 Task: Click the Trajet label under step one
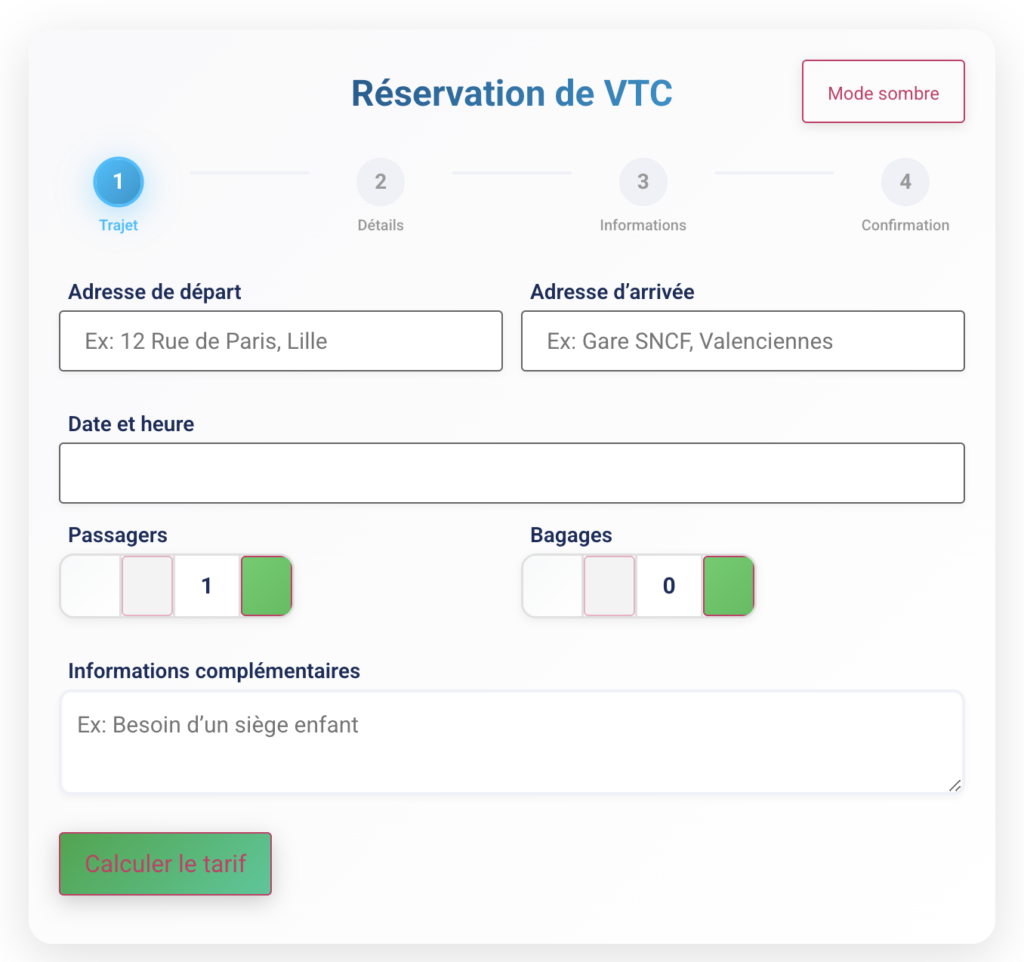pos(118,225)
